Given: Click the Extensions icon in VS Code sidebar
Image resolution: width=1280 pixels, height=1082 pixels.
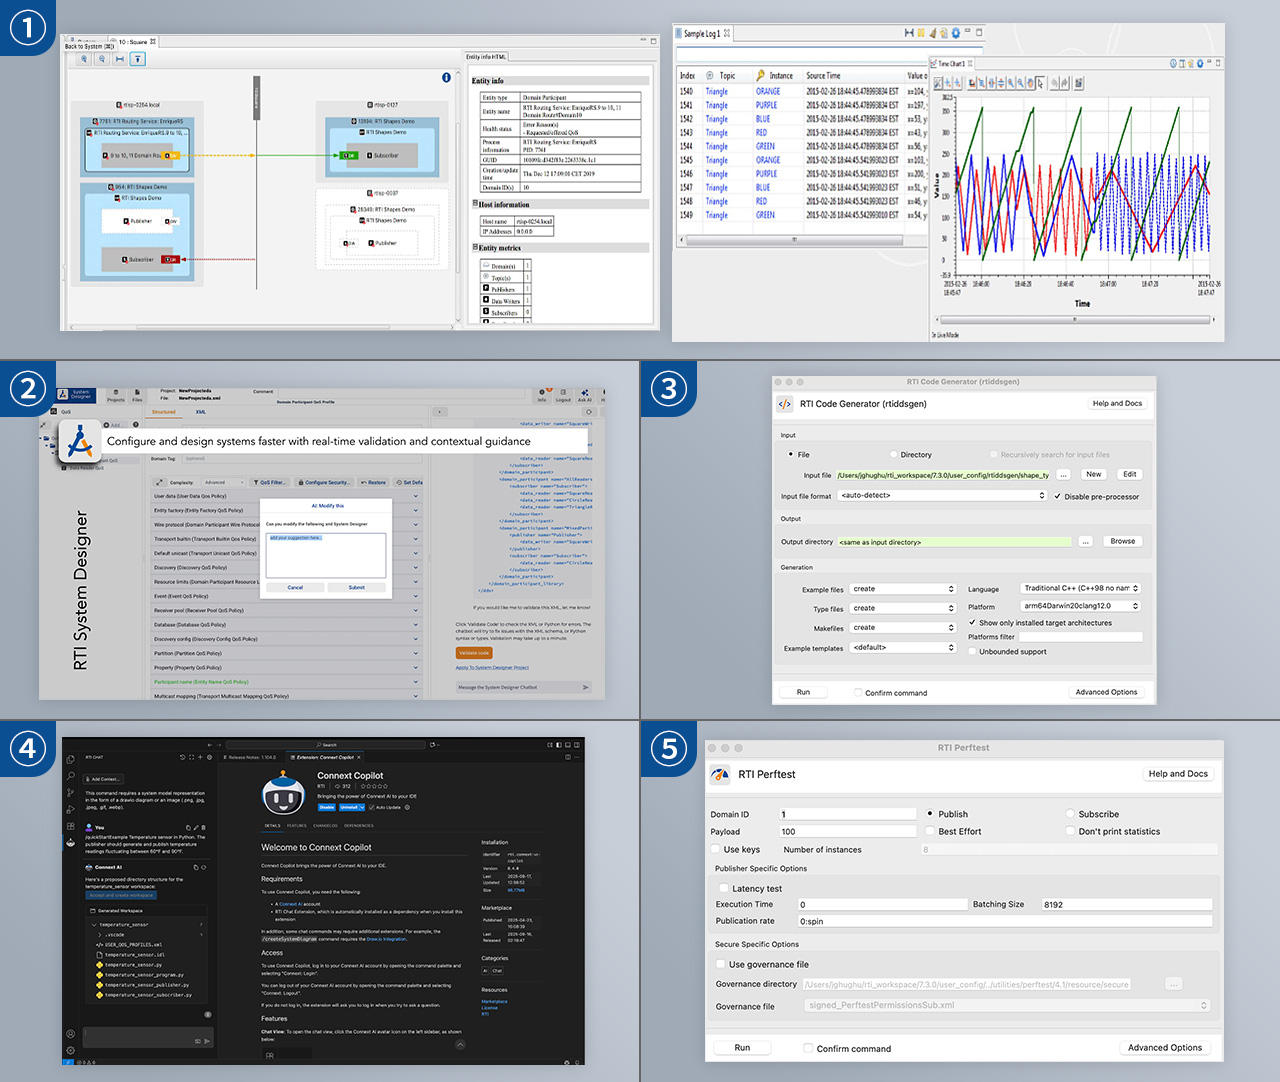Looking at the screenshot, I should pos(70,826).
